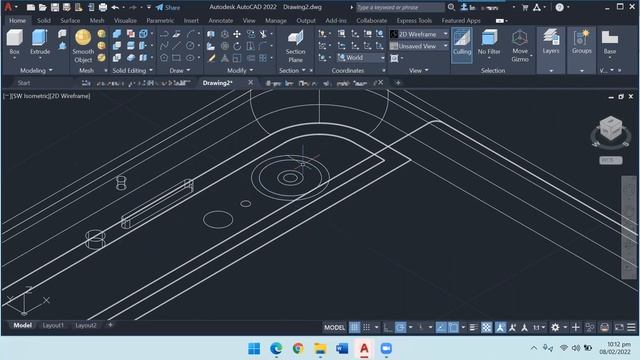The width and height of the screenshot is (640, 360).
Task: Close the Drawing2 file tab
Action: pyautogui.click(x=250, y=83)
